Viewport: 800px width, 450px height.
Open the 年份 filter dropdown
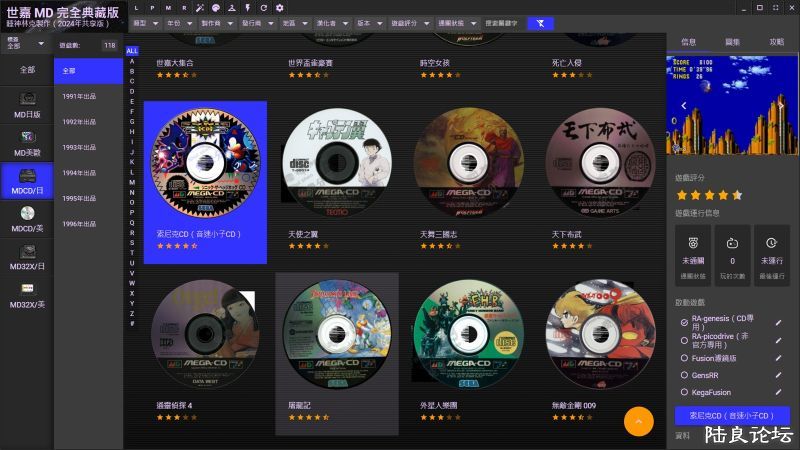coord(180,23)
